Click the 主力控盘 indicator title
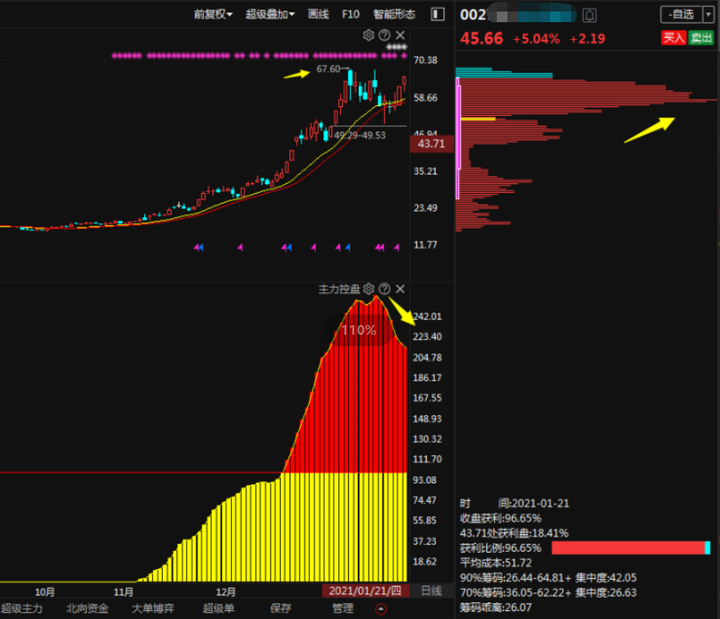 coord(339,289)
